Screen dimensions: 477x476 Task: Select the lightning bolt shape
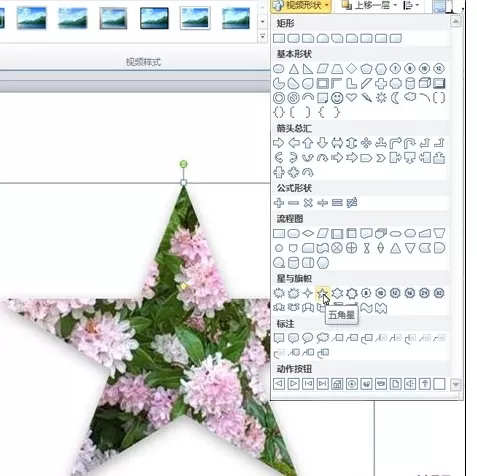pyautogui.click(x=366, y=98)
